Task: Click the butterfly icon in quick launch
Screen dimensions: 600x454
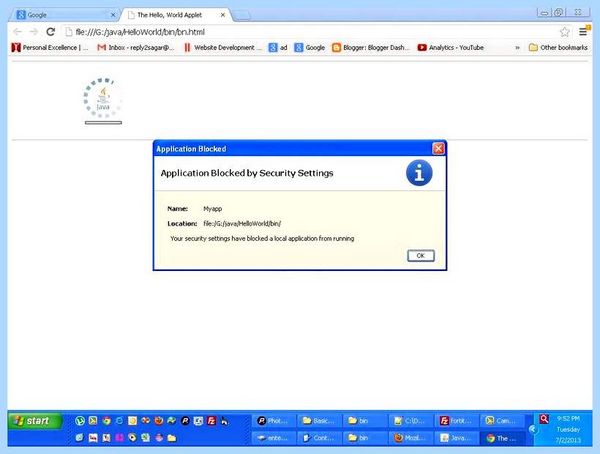Action: click(145, 421)
